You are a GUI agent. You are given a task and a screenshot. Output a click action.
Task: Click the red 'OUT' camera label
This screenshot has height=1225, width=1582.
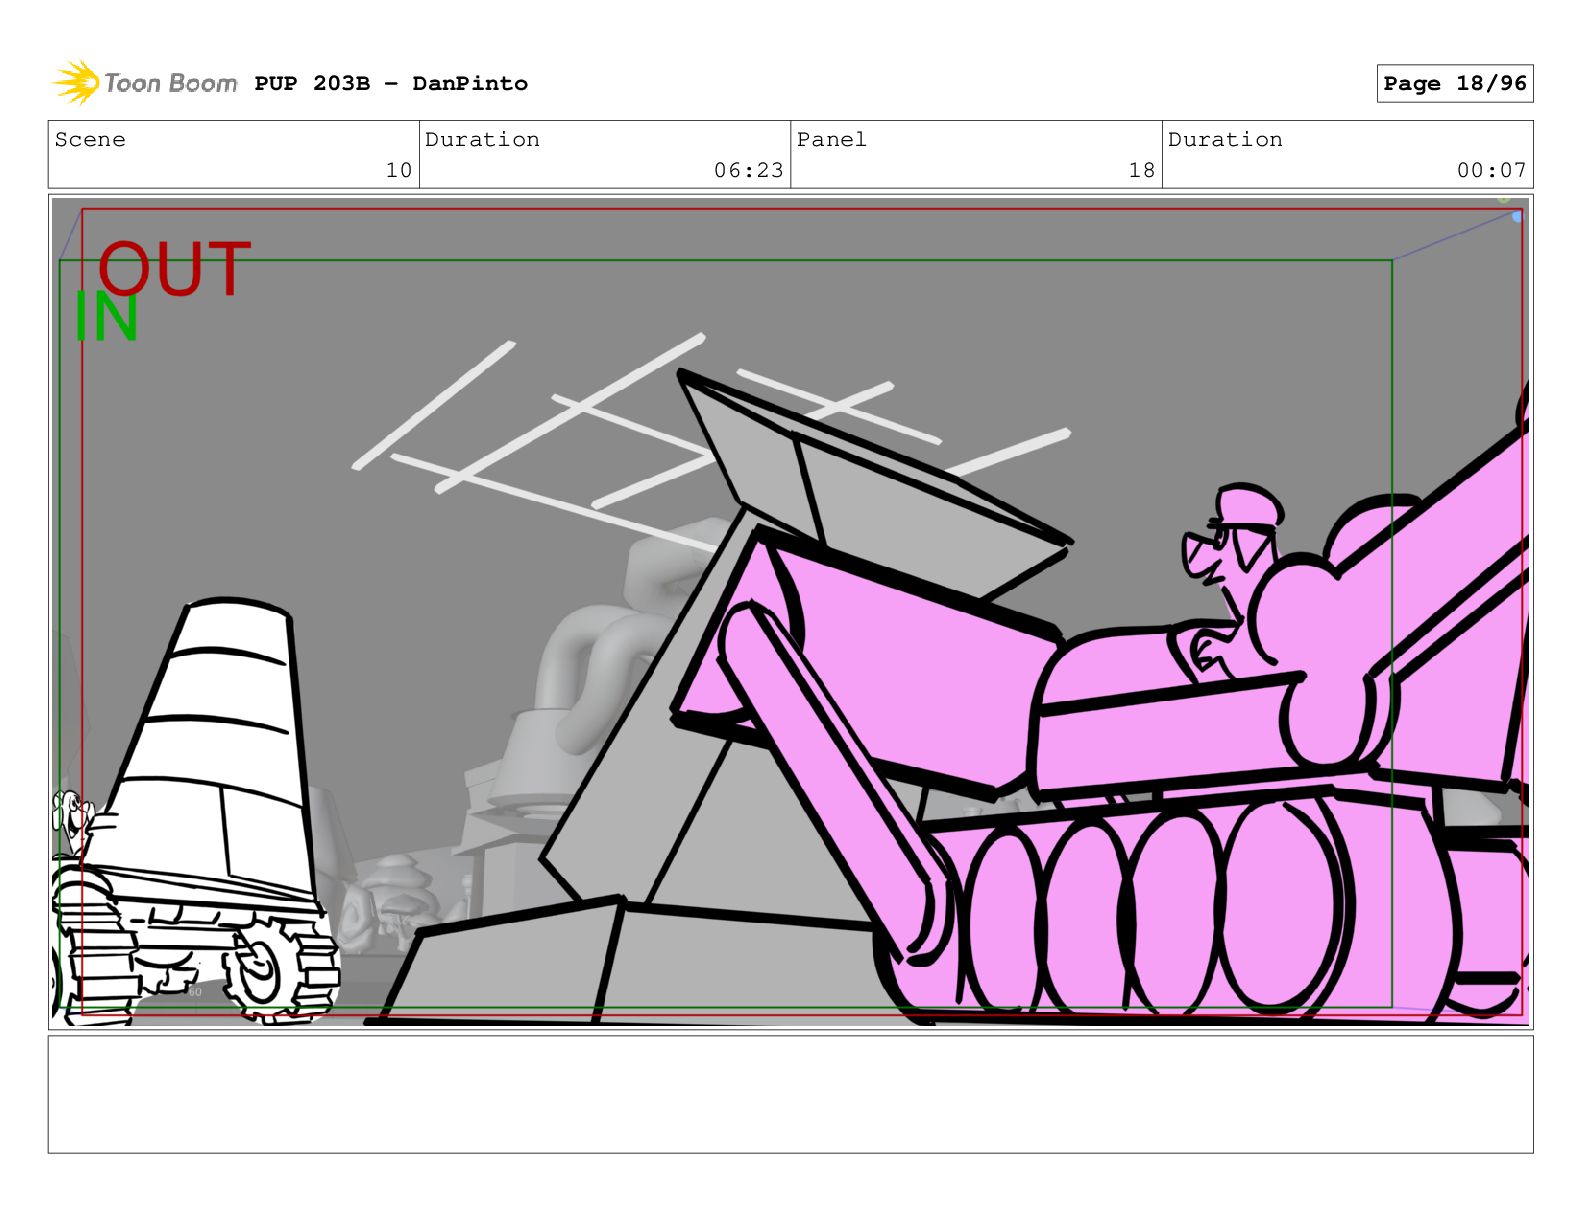174,269
